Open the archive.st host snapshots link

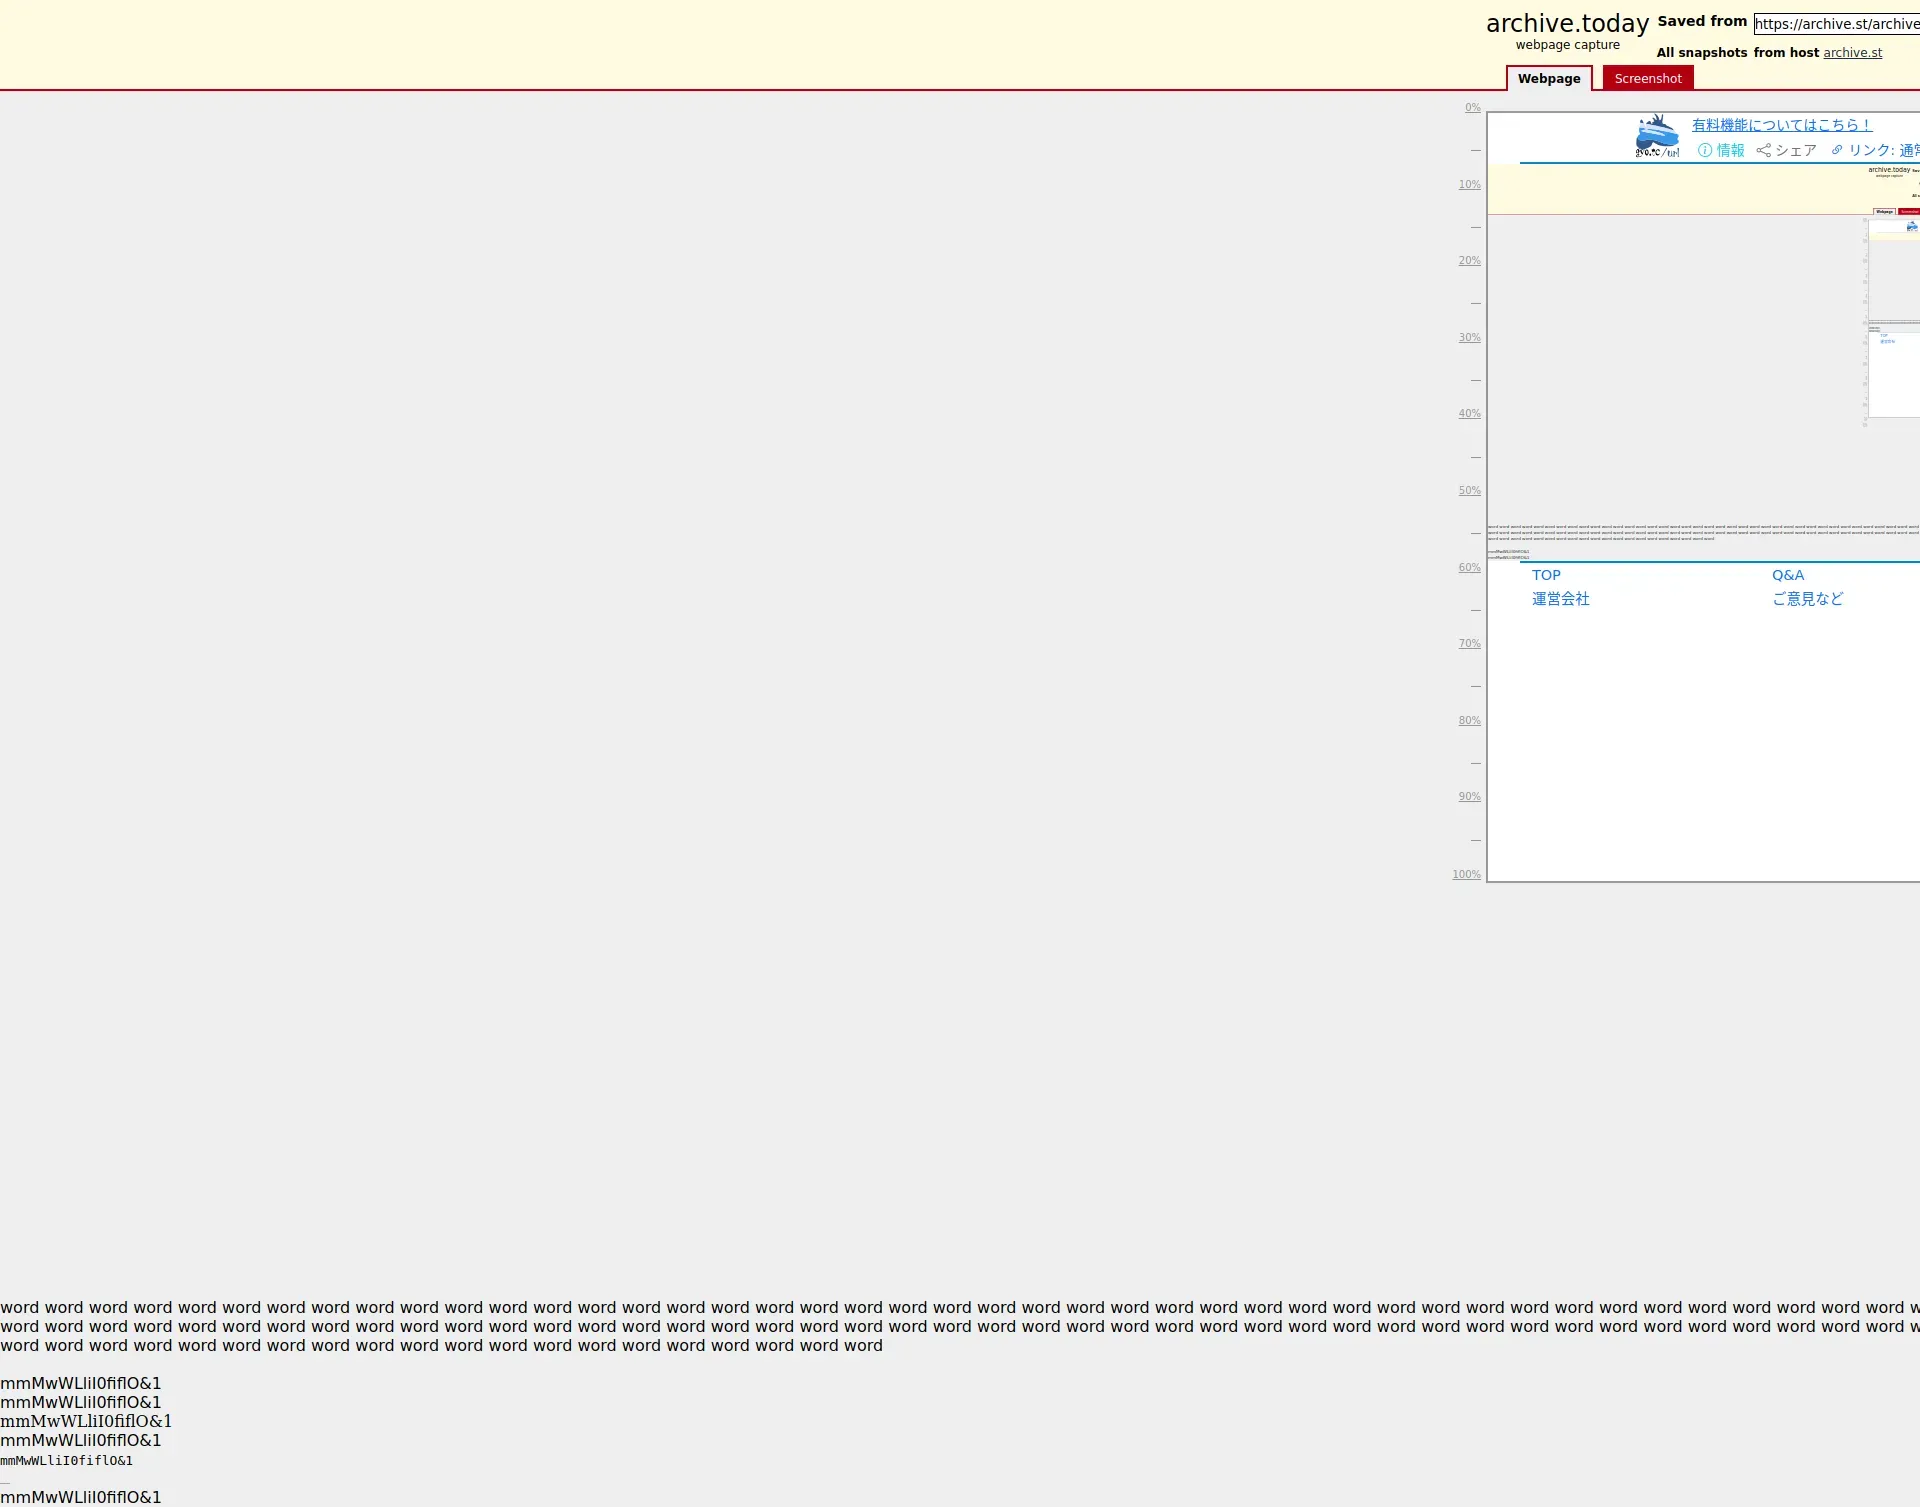pyautogui.click(x=1852, y=53)
